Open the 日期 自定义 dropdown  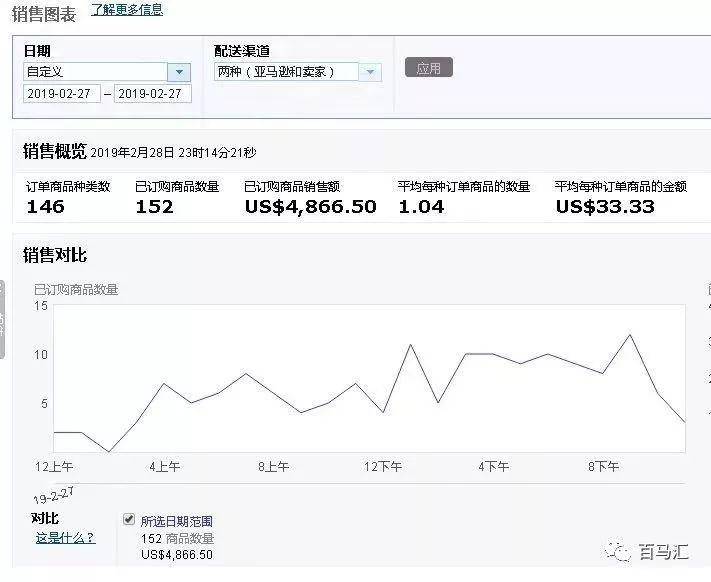pos(106,72)
